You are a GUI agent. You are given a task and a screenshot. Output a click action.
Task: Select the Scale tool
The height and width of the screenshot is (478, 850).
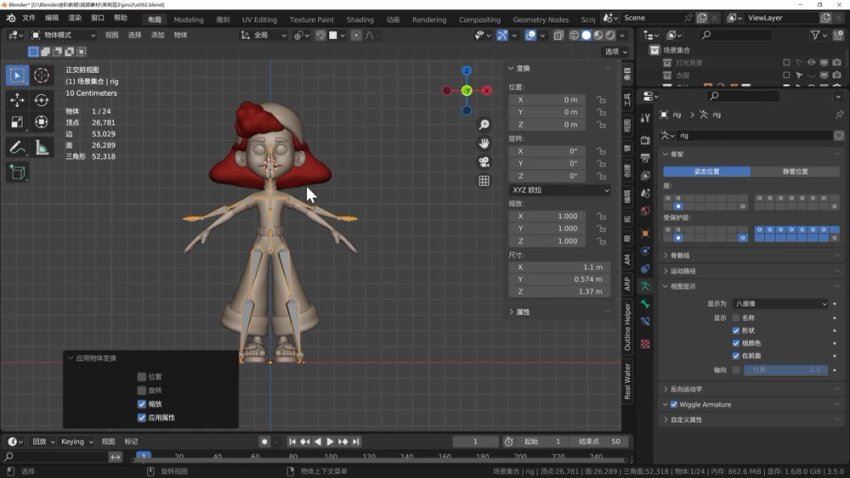[17, 122]
